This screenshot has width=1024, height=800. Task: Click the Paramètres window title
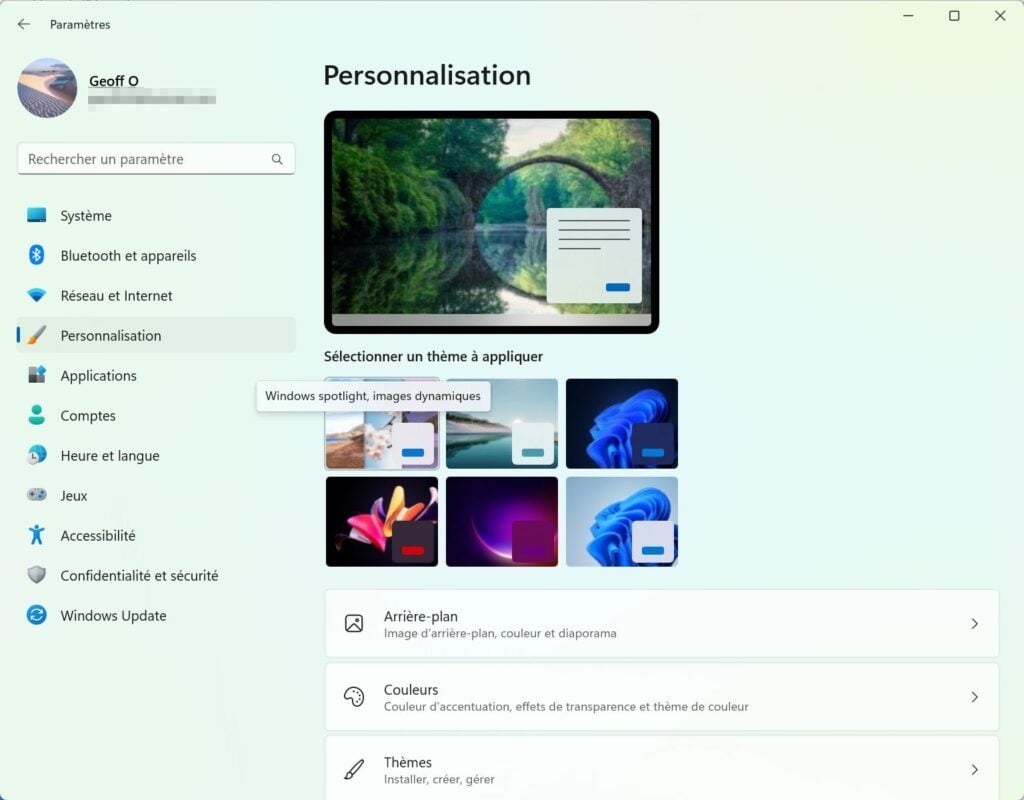(x=80, y=24)
